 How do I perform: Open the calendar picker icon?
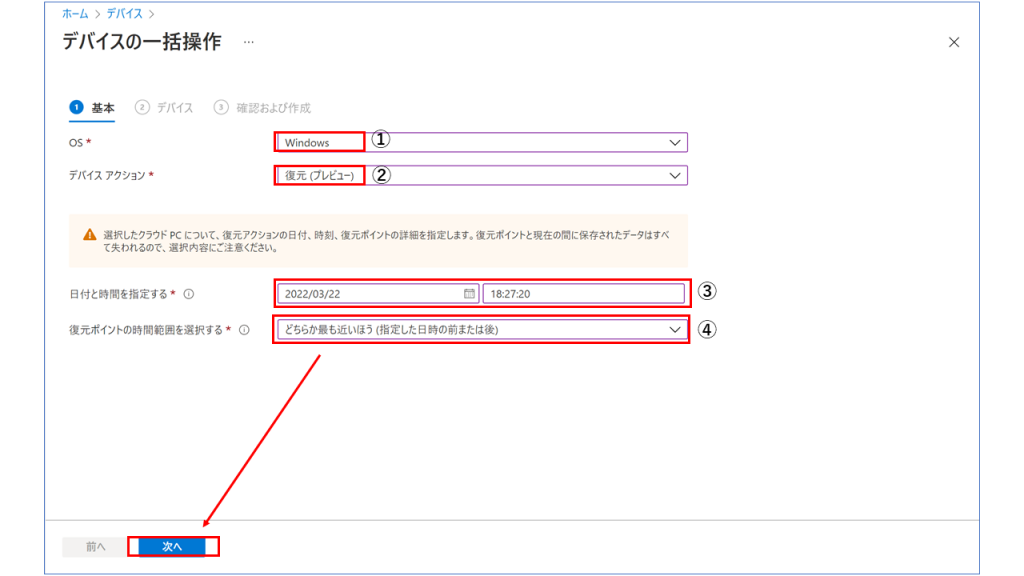(x=469, y=294)
